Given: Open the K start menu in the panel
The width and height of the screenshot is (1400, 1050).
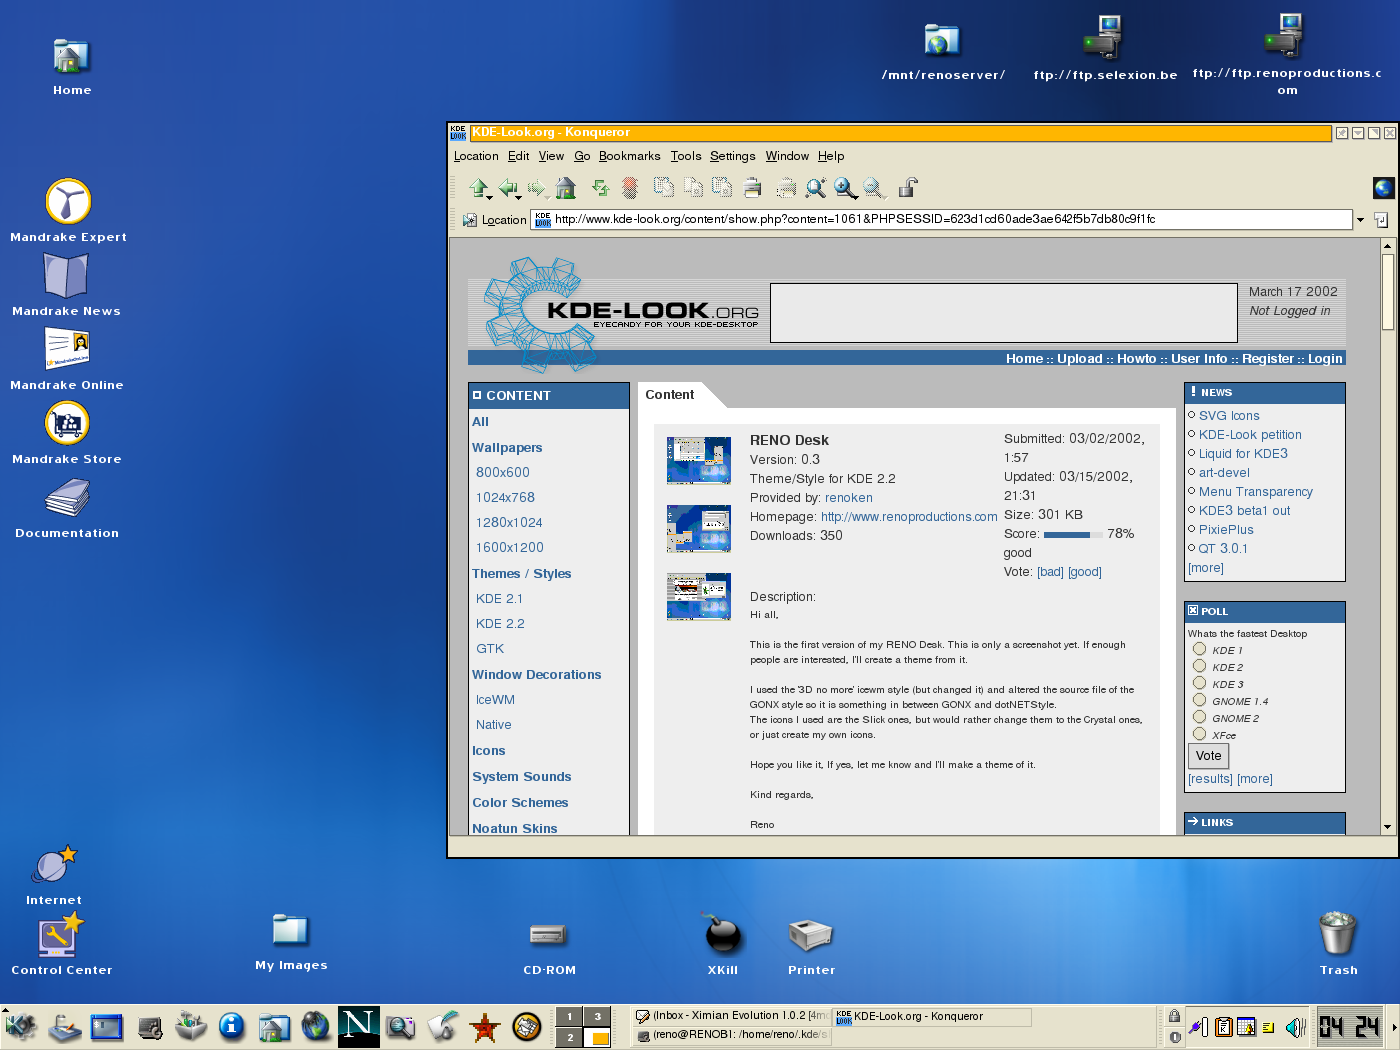Looking at the screenshot, I should click(x=20, y=1026).
